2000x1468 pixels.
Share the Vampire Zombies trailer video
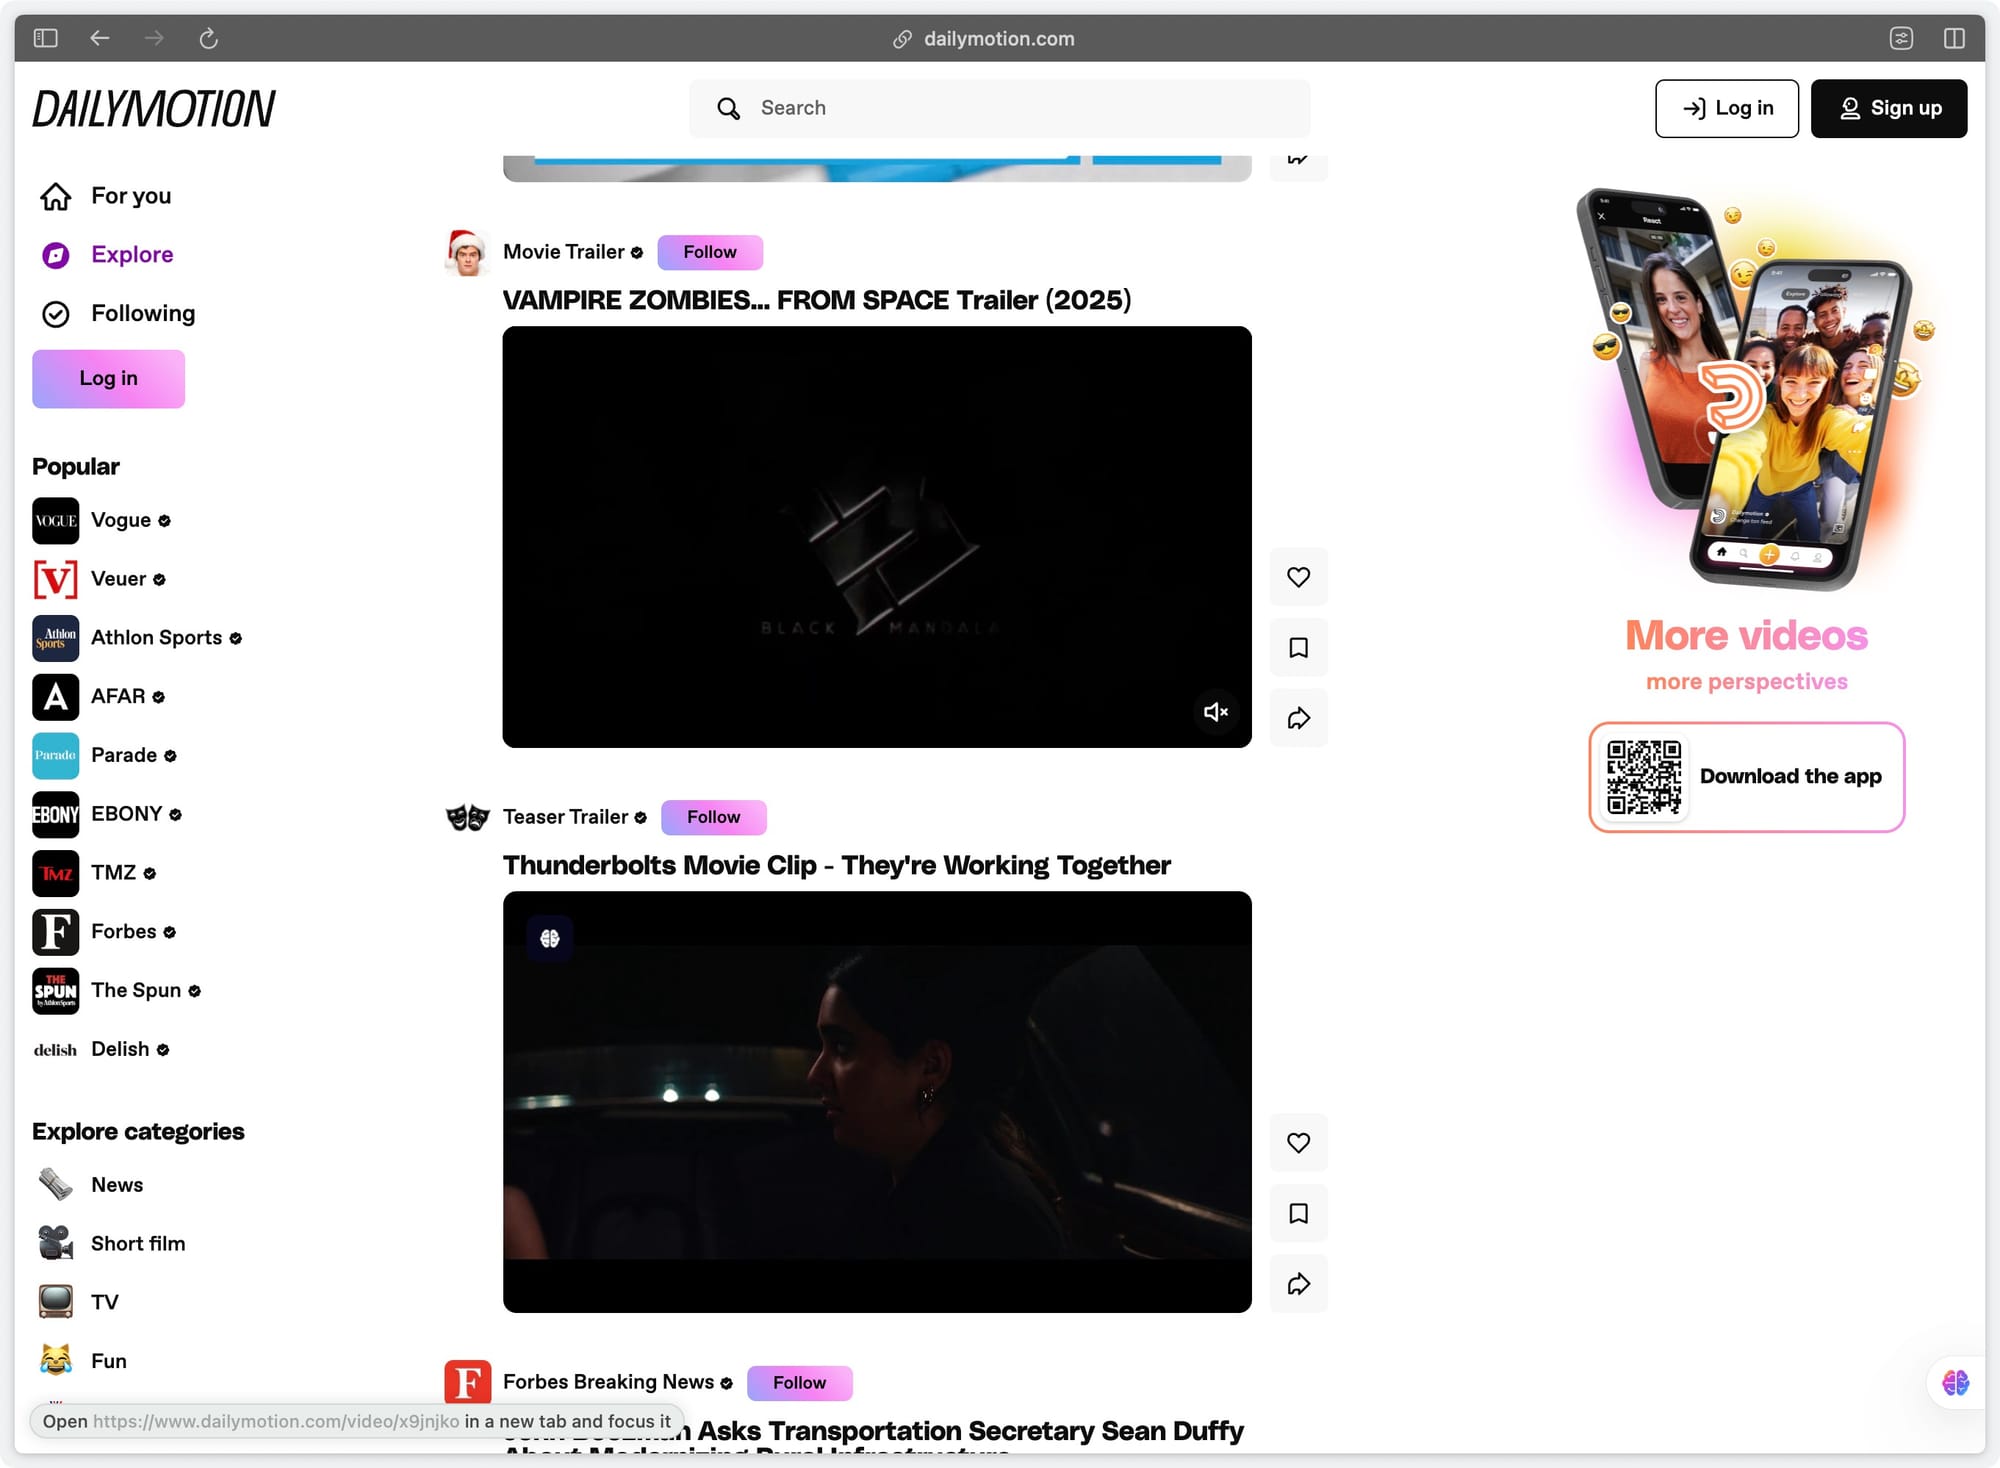[1298, 718]
